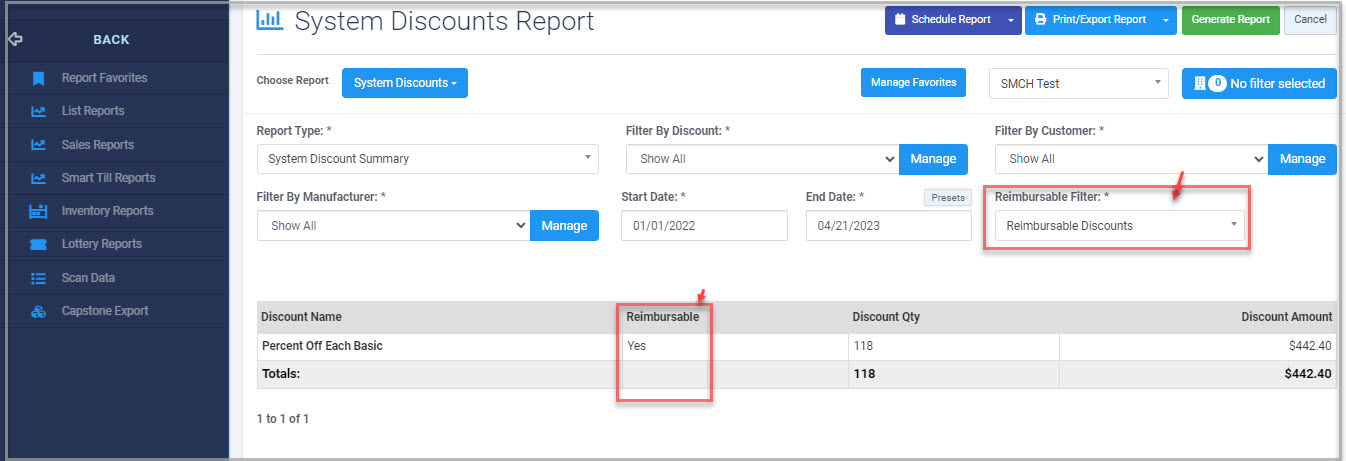Open the date Presets button
The image size is (1346, 461).
point(947,198)
